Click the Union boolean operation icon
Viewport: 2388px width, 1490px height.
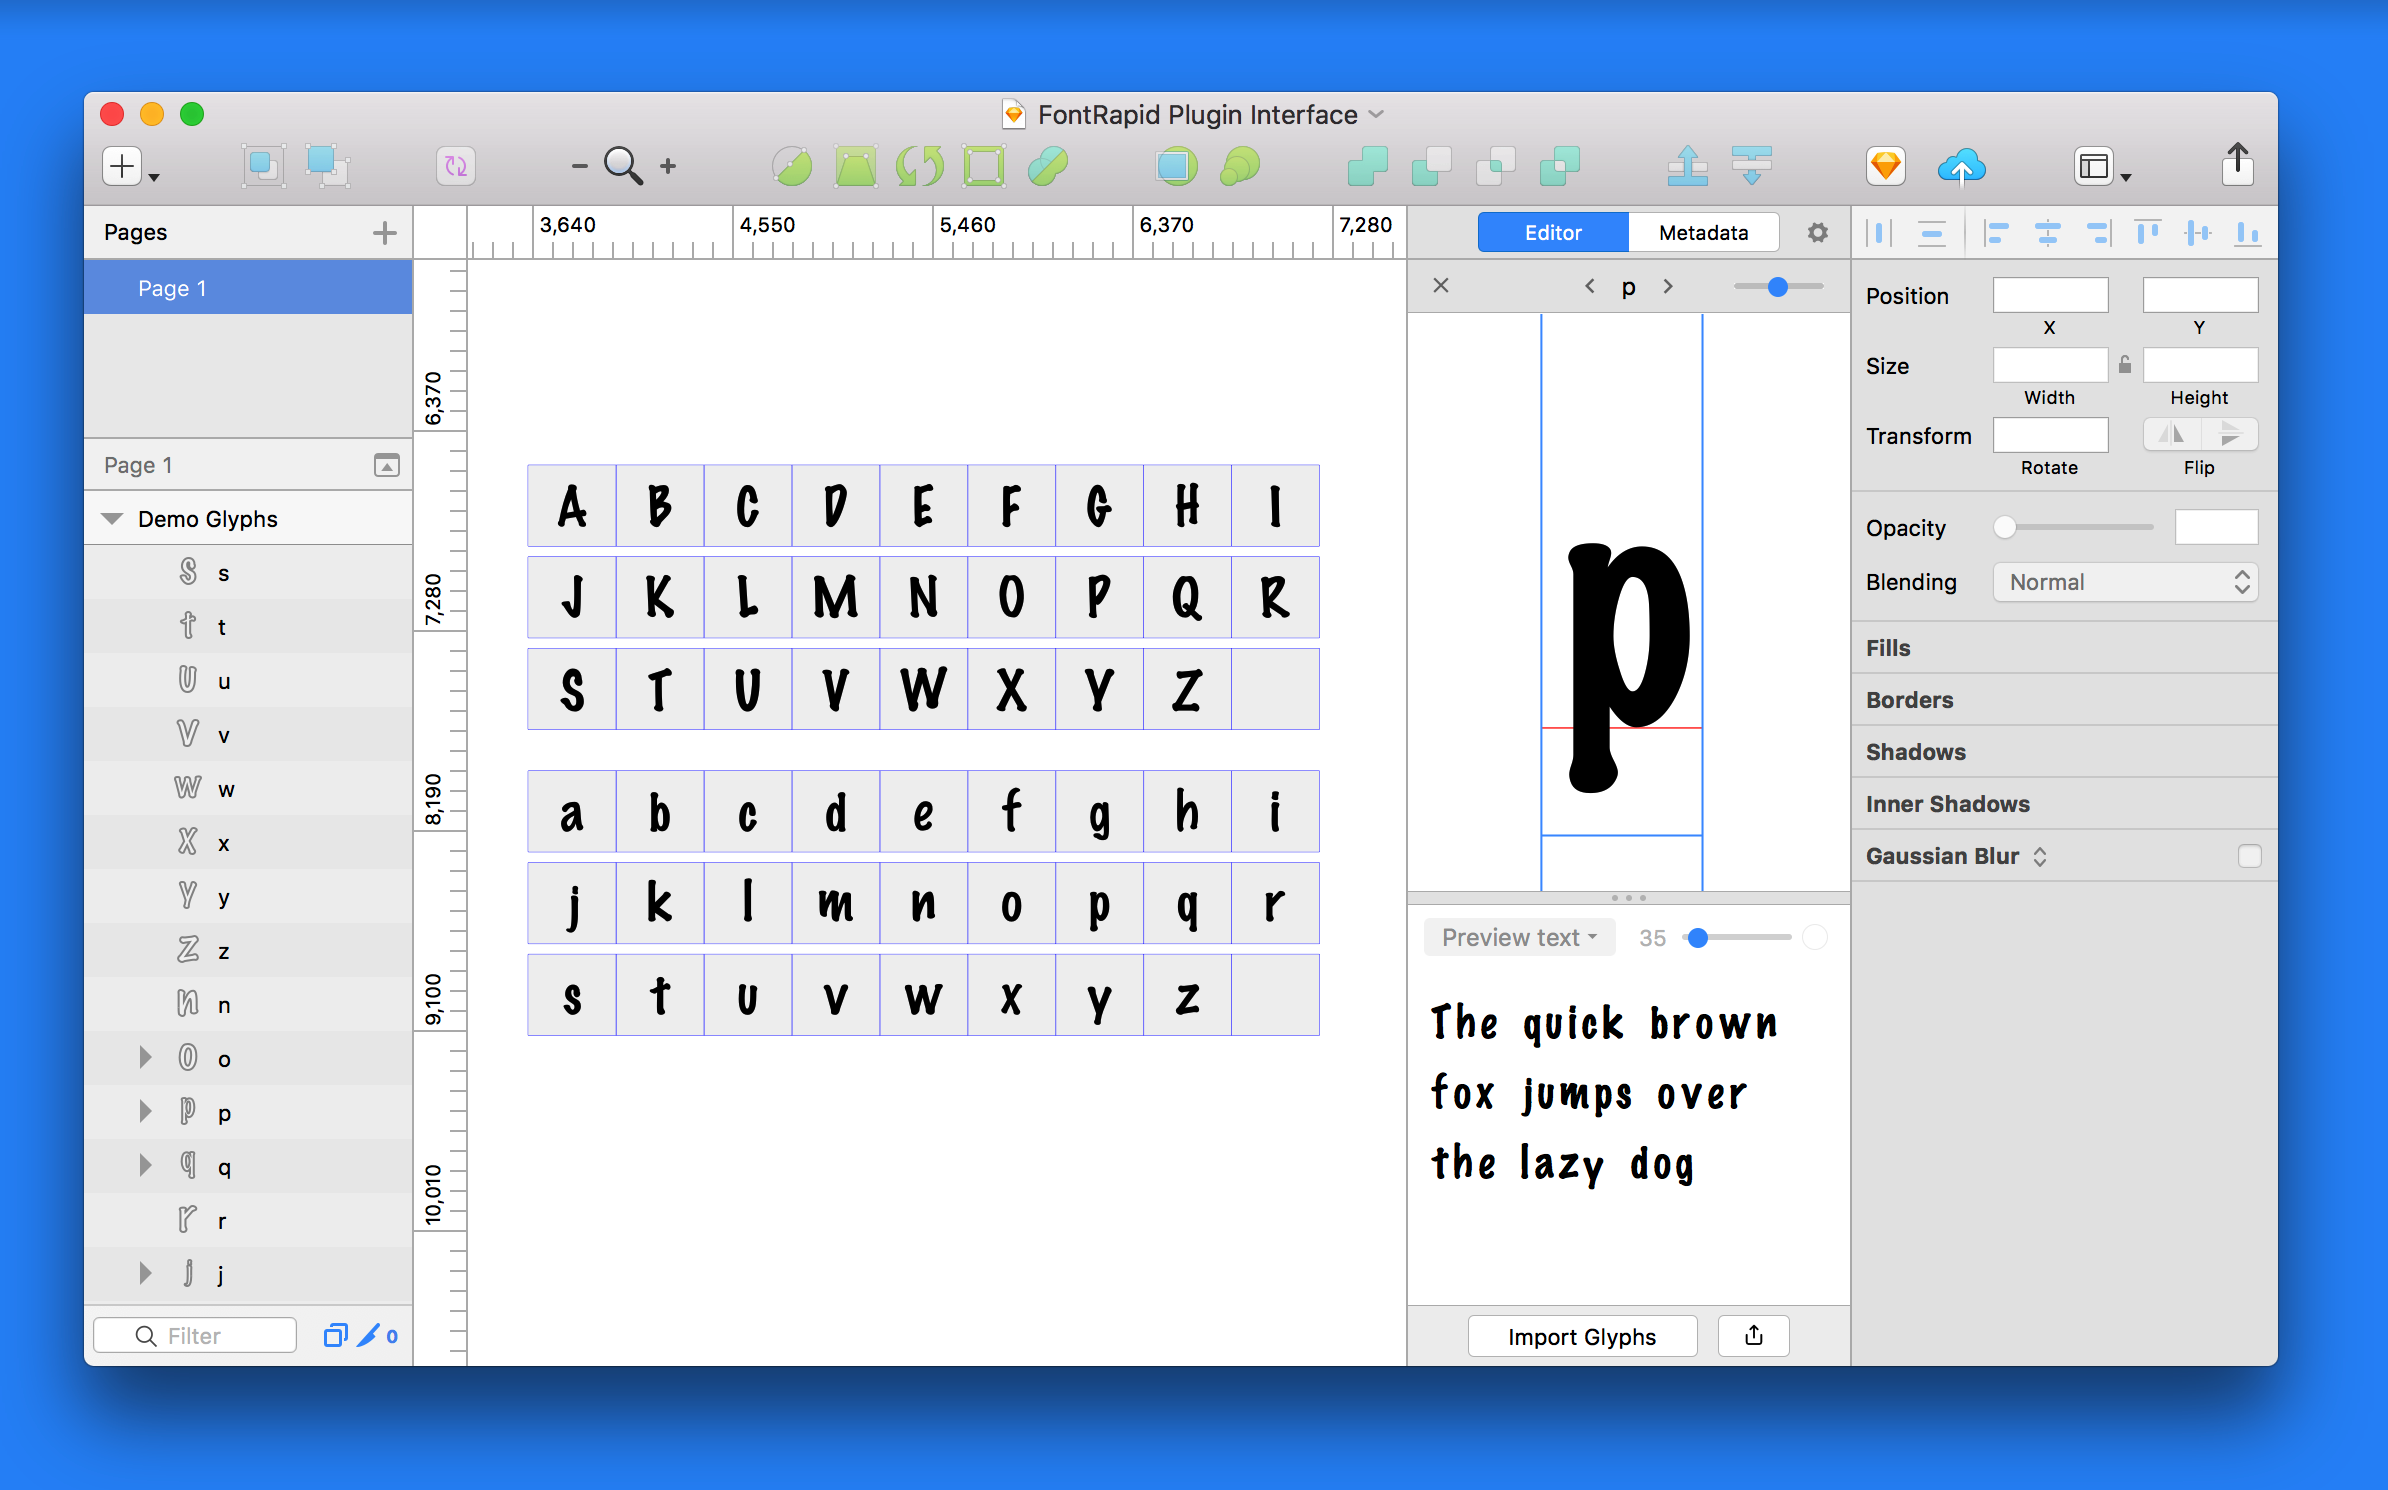(x=1367, y=166)
